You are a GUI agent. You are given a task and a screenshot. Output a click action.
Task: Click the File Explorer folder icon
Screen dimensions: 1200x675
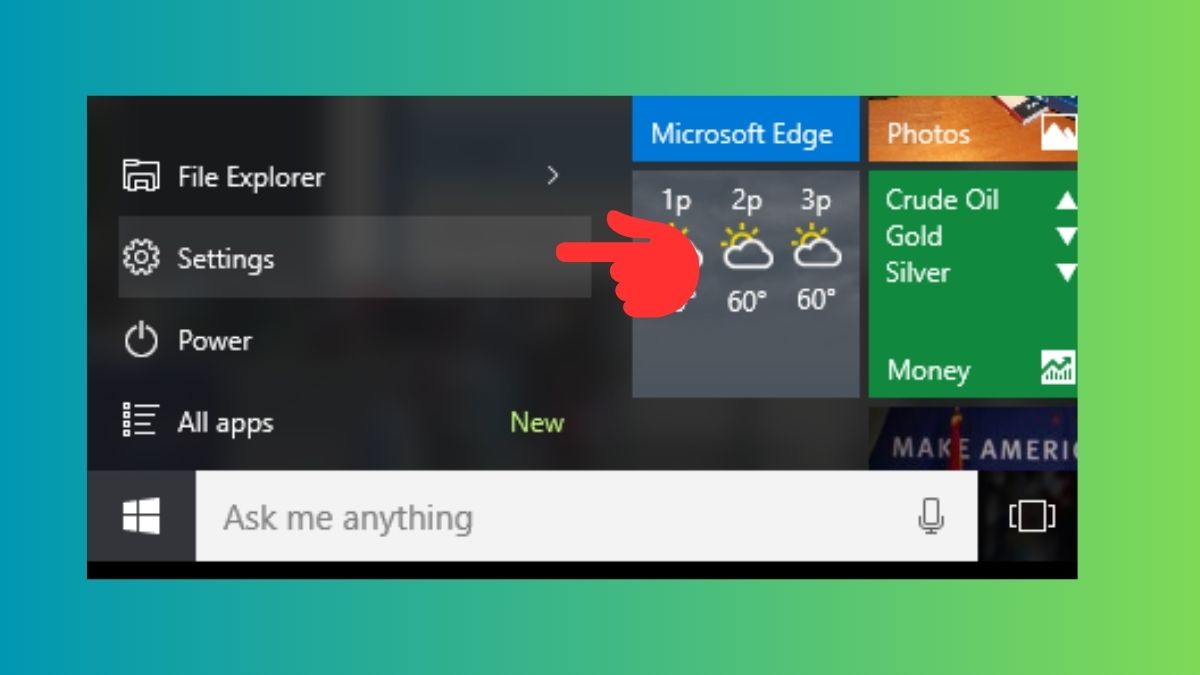[141, 176]
